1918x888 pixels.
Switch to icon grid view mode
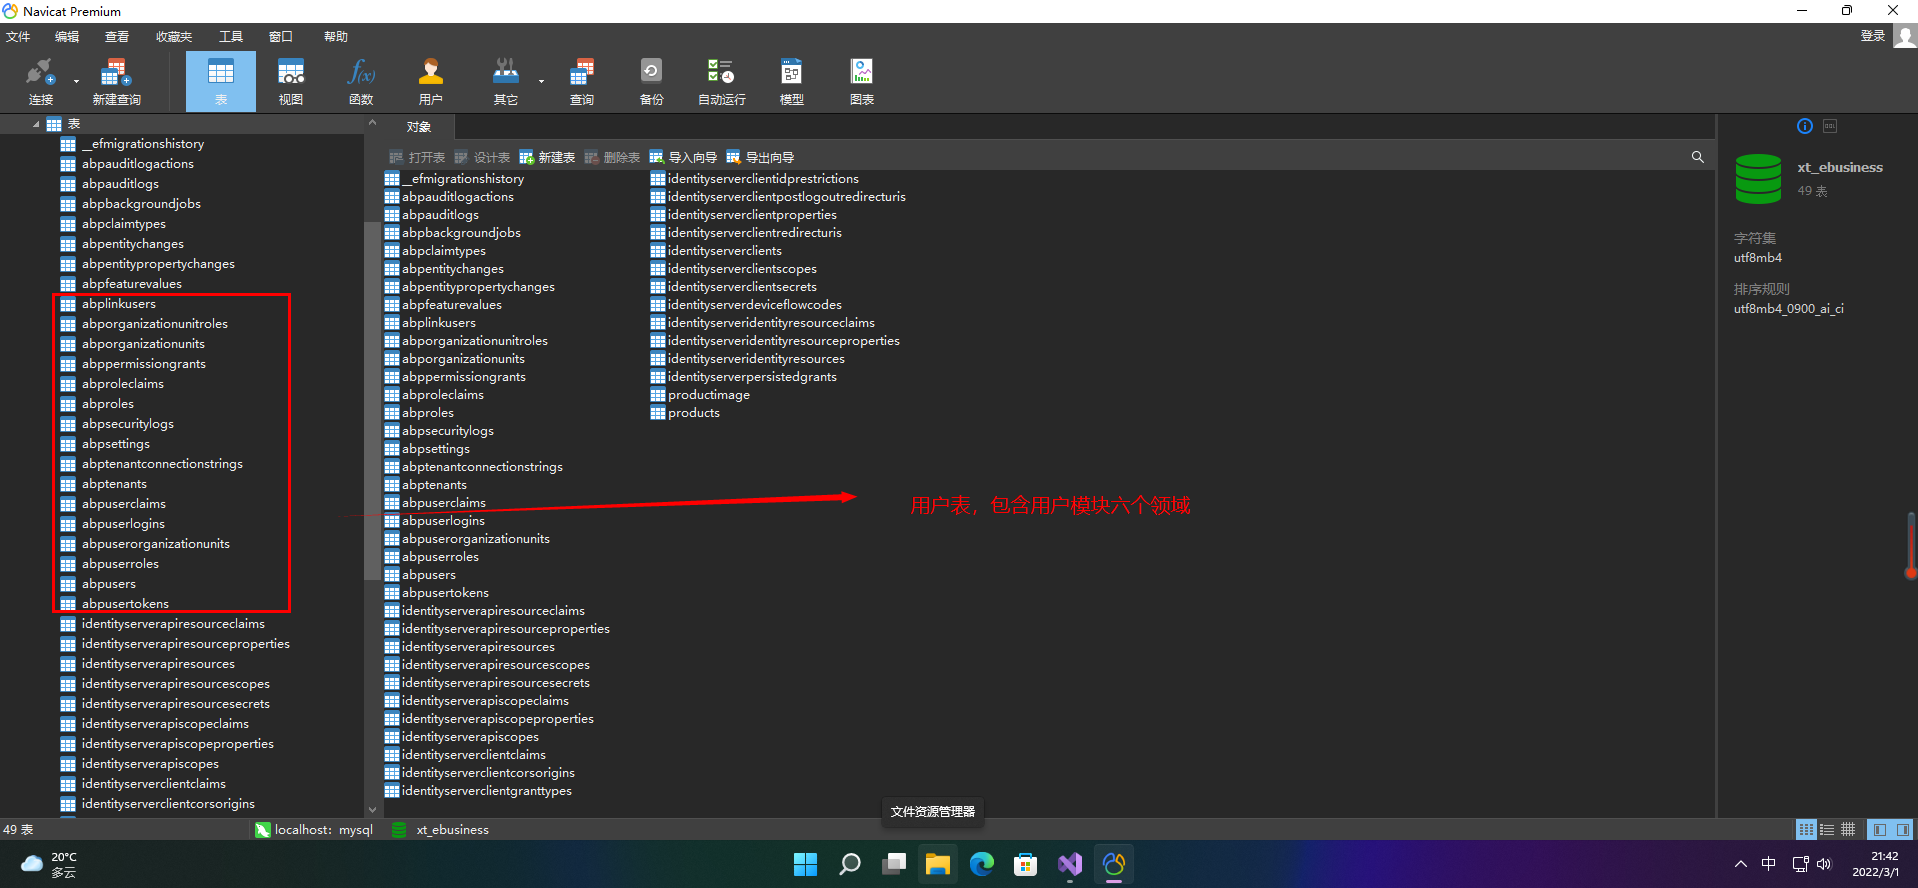(x=1805, y=829)
